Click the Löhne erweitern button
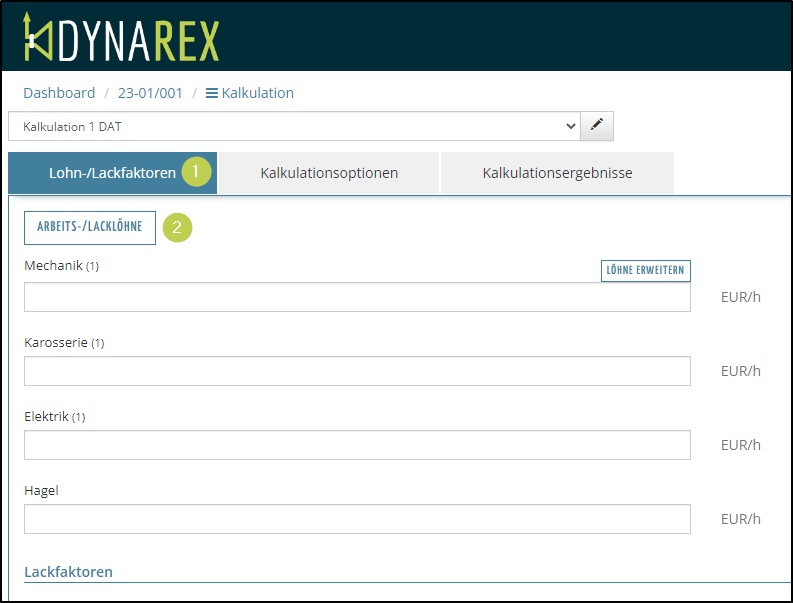The image size is (793, 603). 645,270
